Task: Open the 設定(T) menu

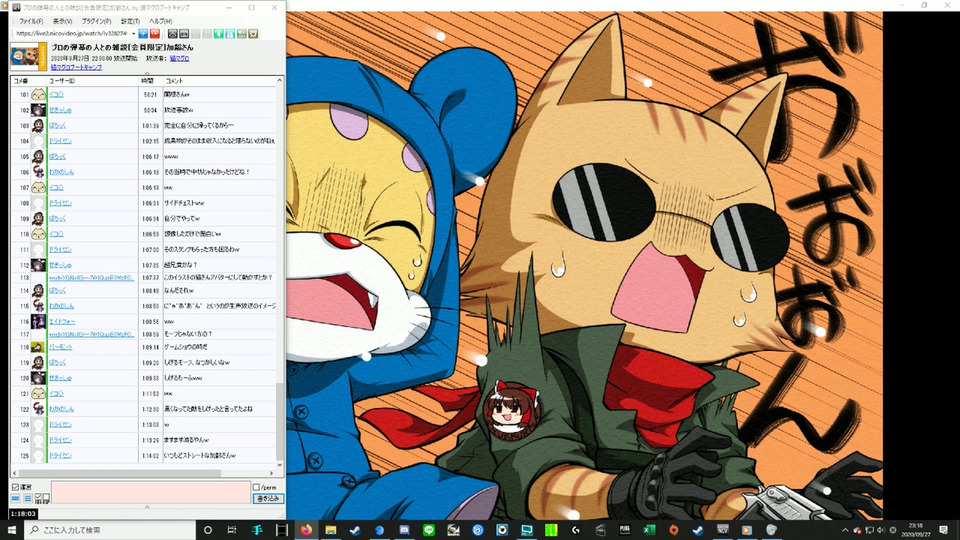Action: click(130, 21)
